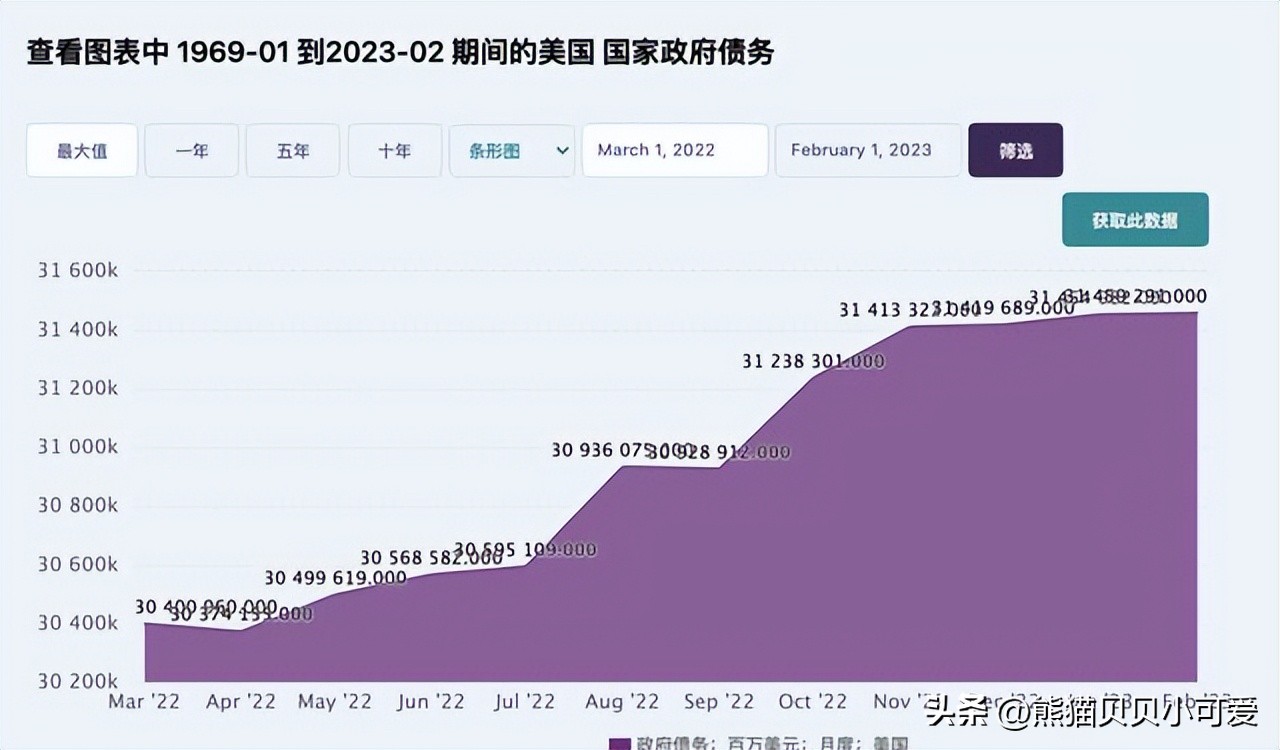
Task: Click the chart peak near Feb '23
Action: (1190, 315)
